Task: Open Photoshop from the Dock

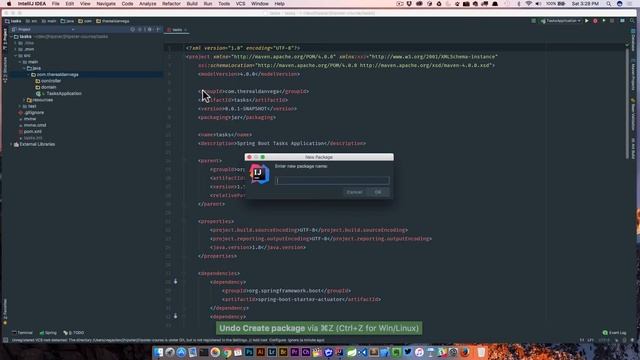Action: tap(249, 352)
